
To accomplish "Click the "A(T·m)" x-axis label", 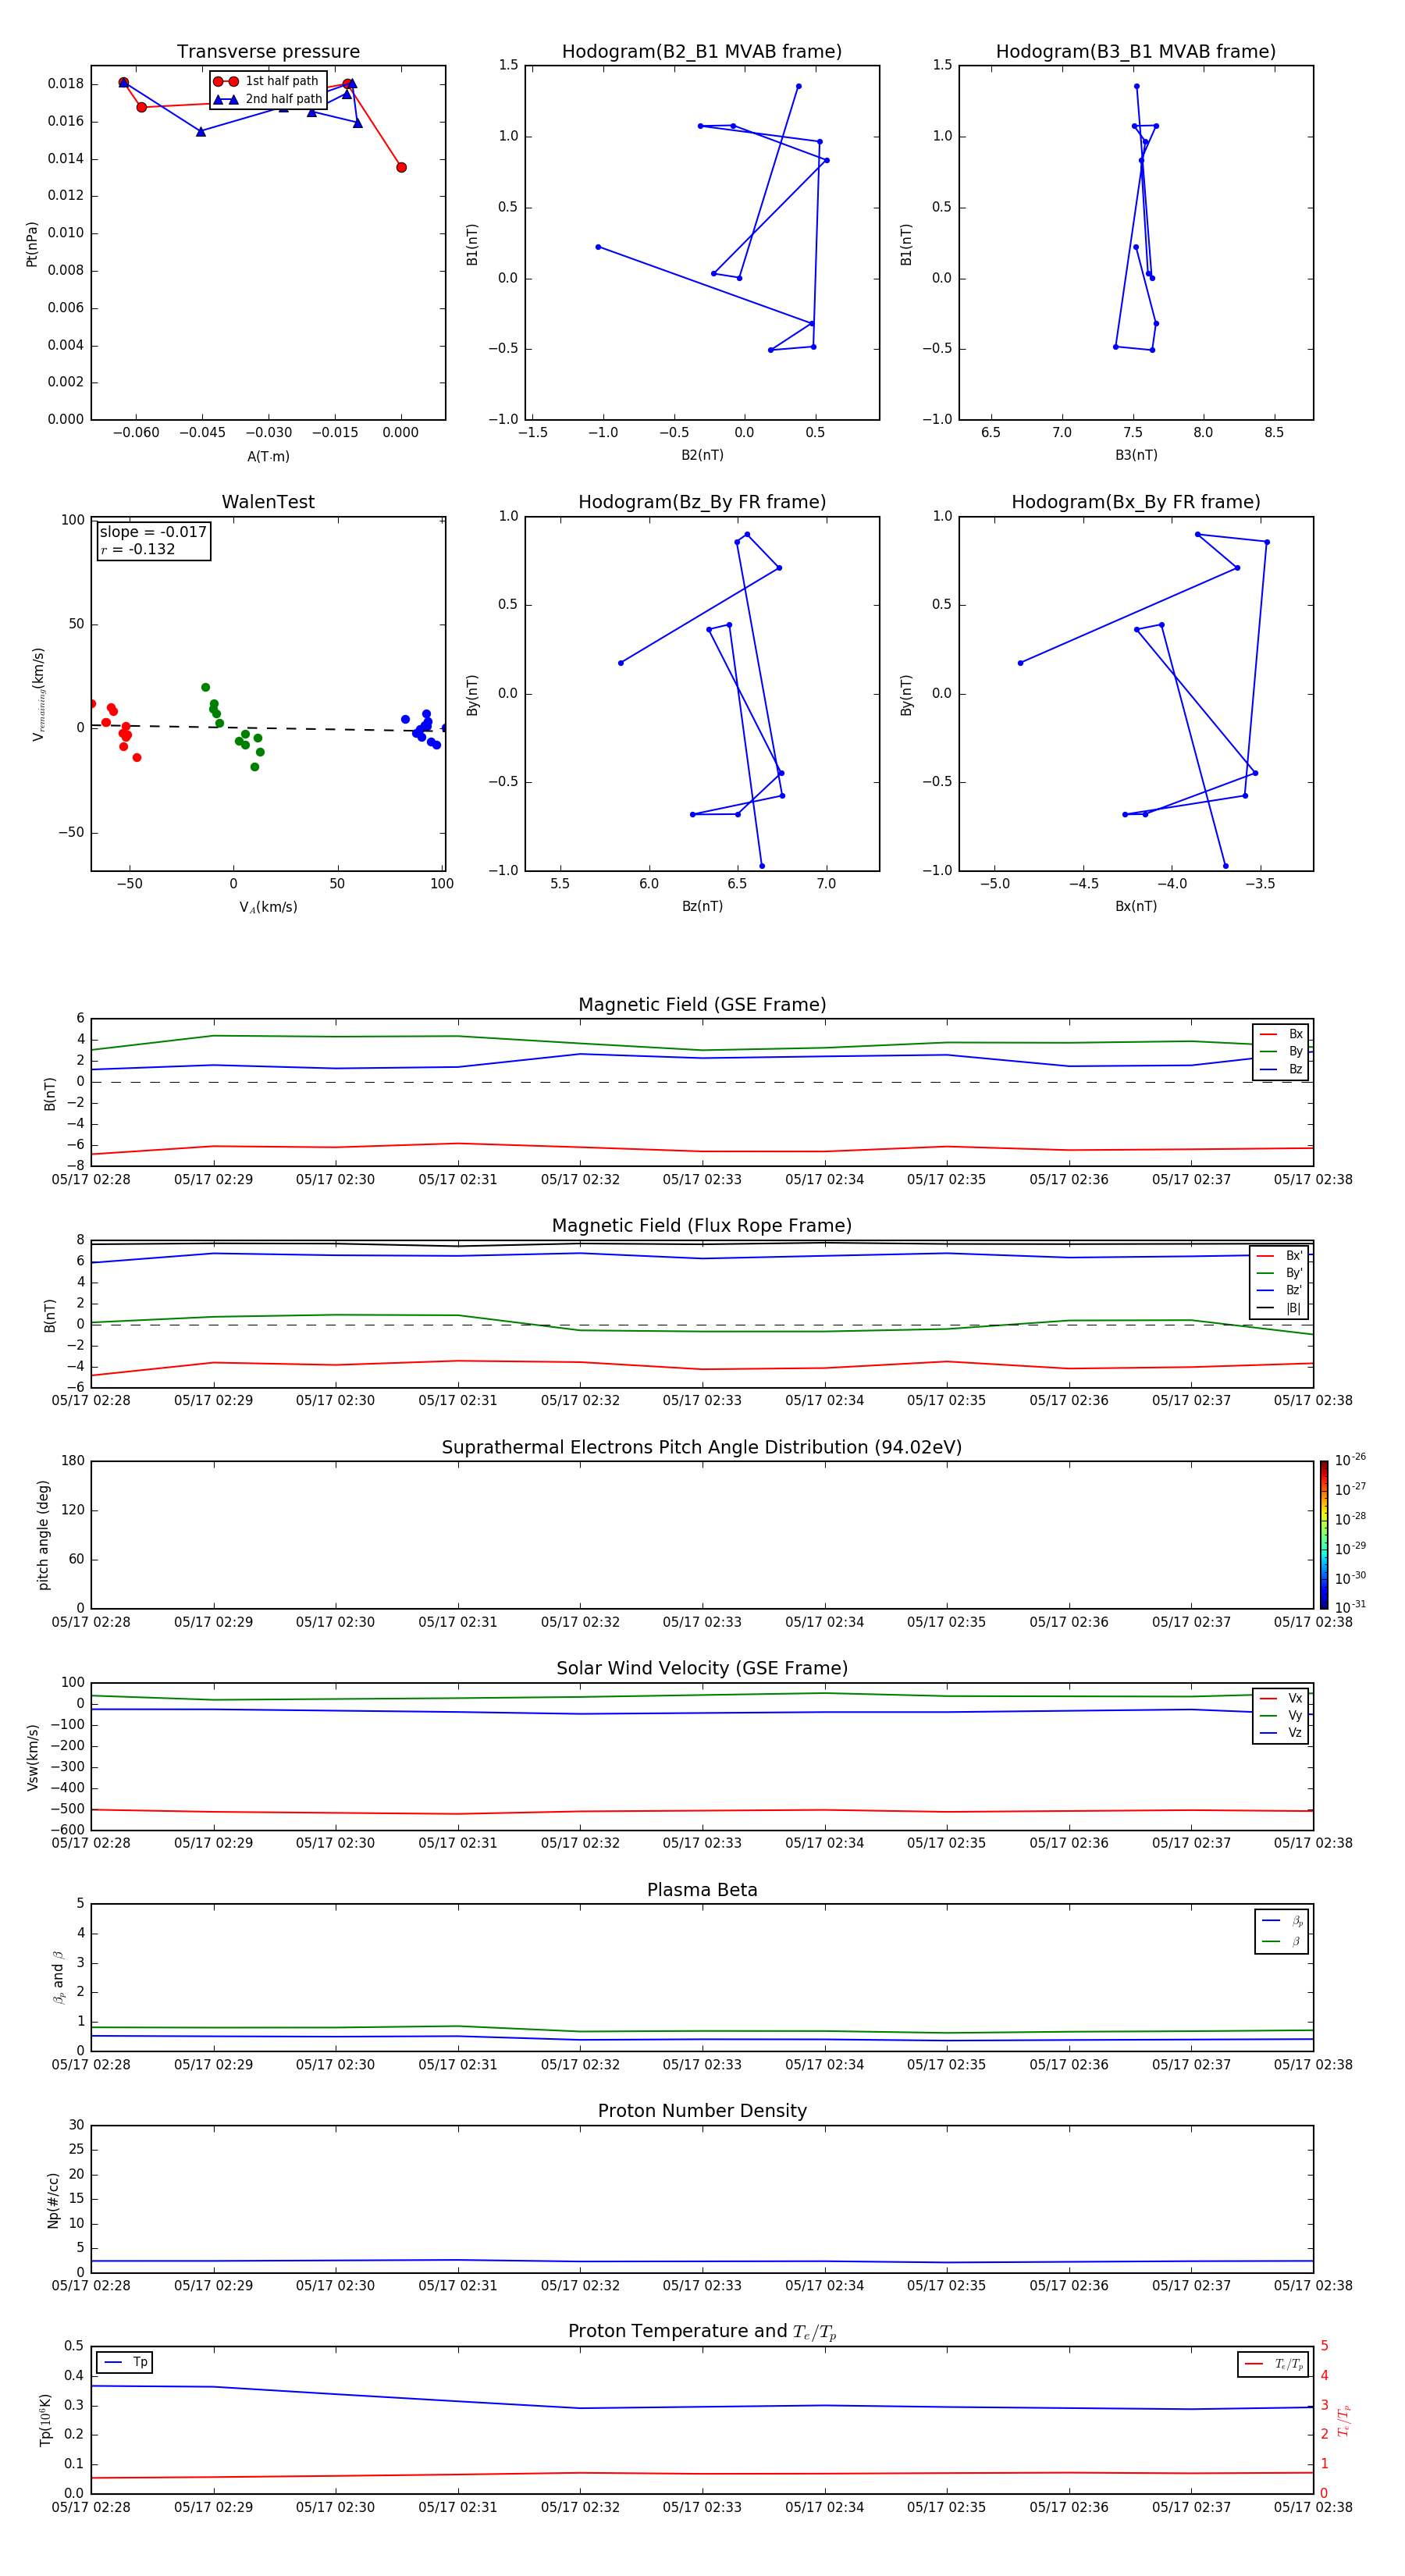I will pyautogui.click(x=268, y=456).
